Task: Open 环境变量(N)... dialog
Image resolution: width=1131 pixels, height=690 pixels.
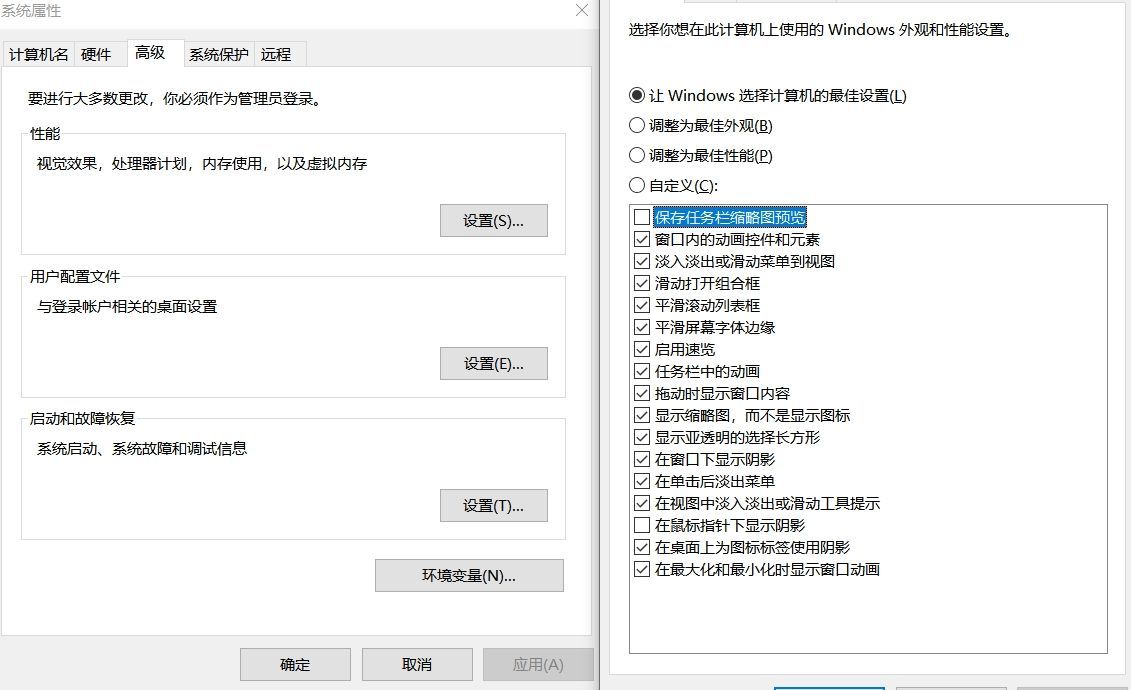Action: click(469, 575)
